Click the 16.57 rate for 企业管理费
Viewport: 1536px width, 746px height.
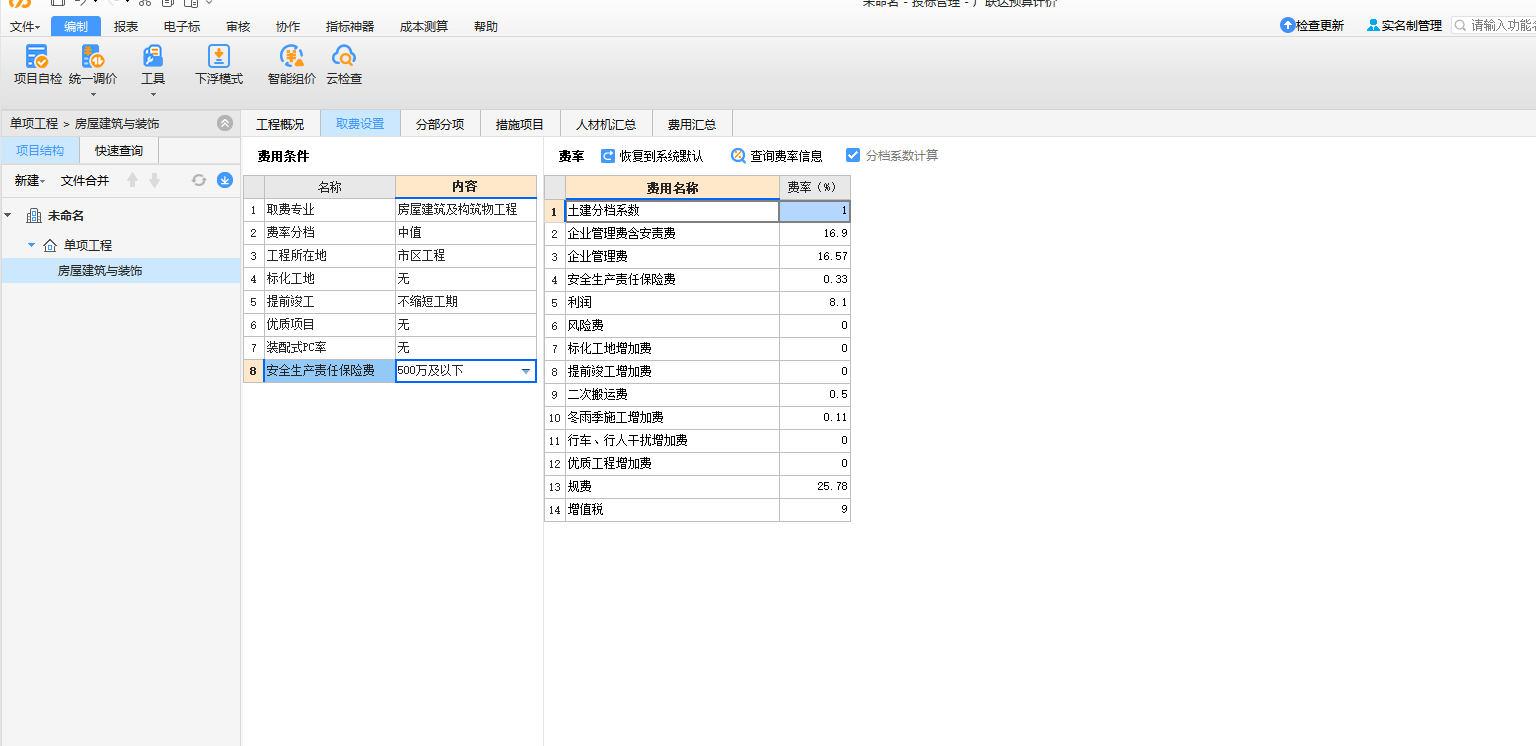pyautogui.click(x=815, y=257)
